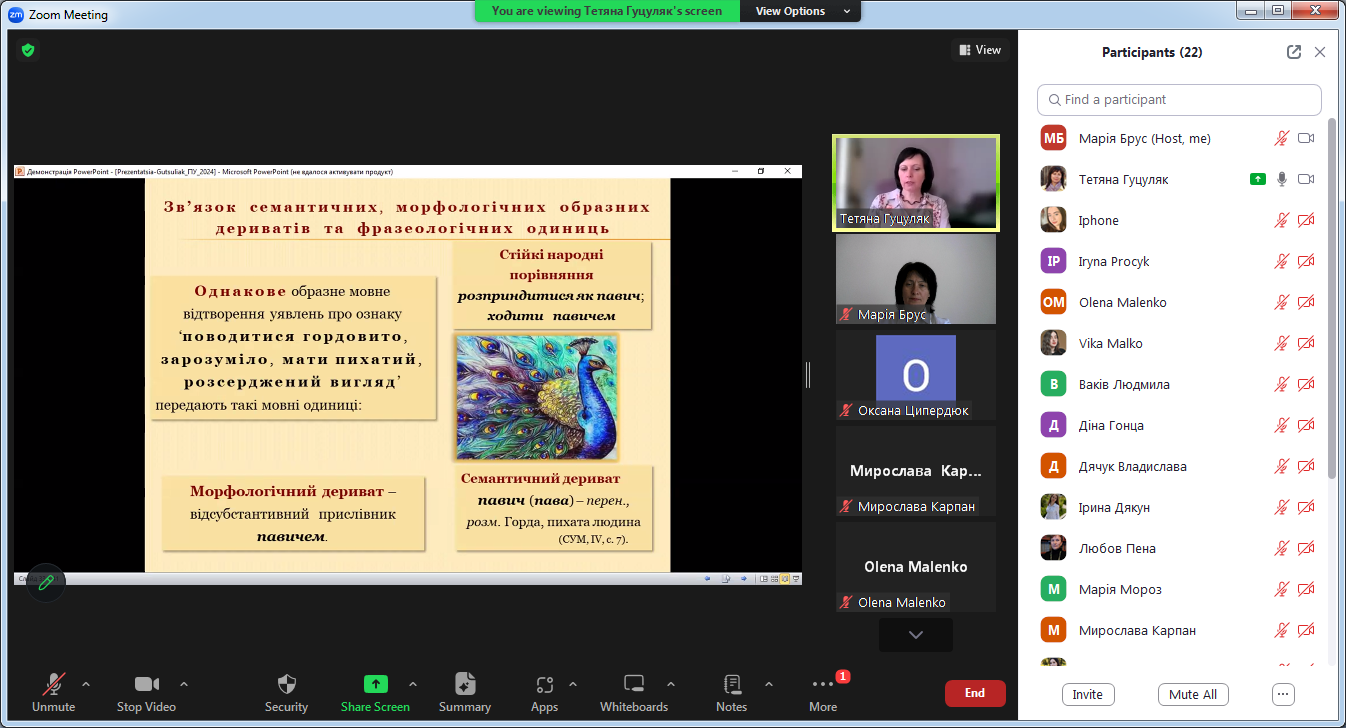Screen dimensions: 1346x728
Task: Open the More menu in toolbar
Action: 823,685
